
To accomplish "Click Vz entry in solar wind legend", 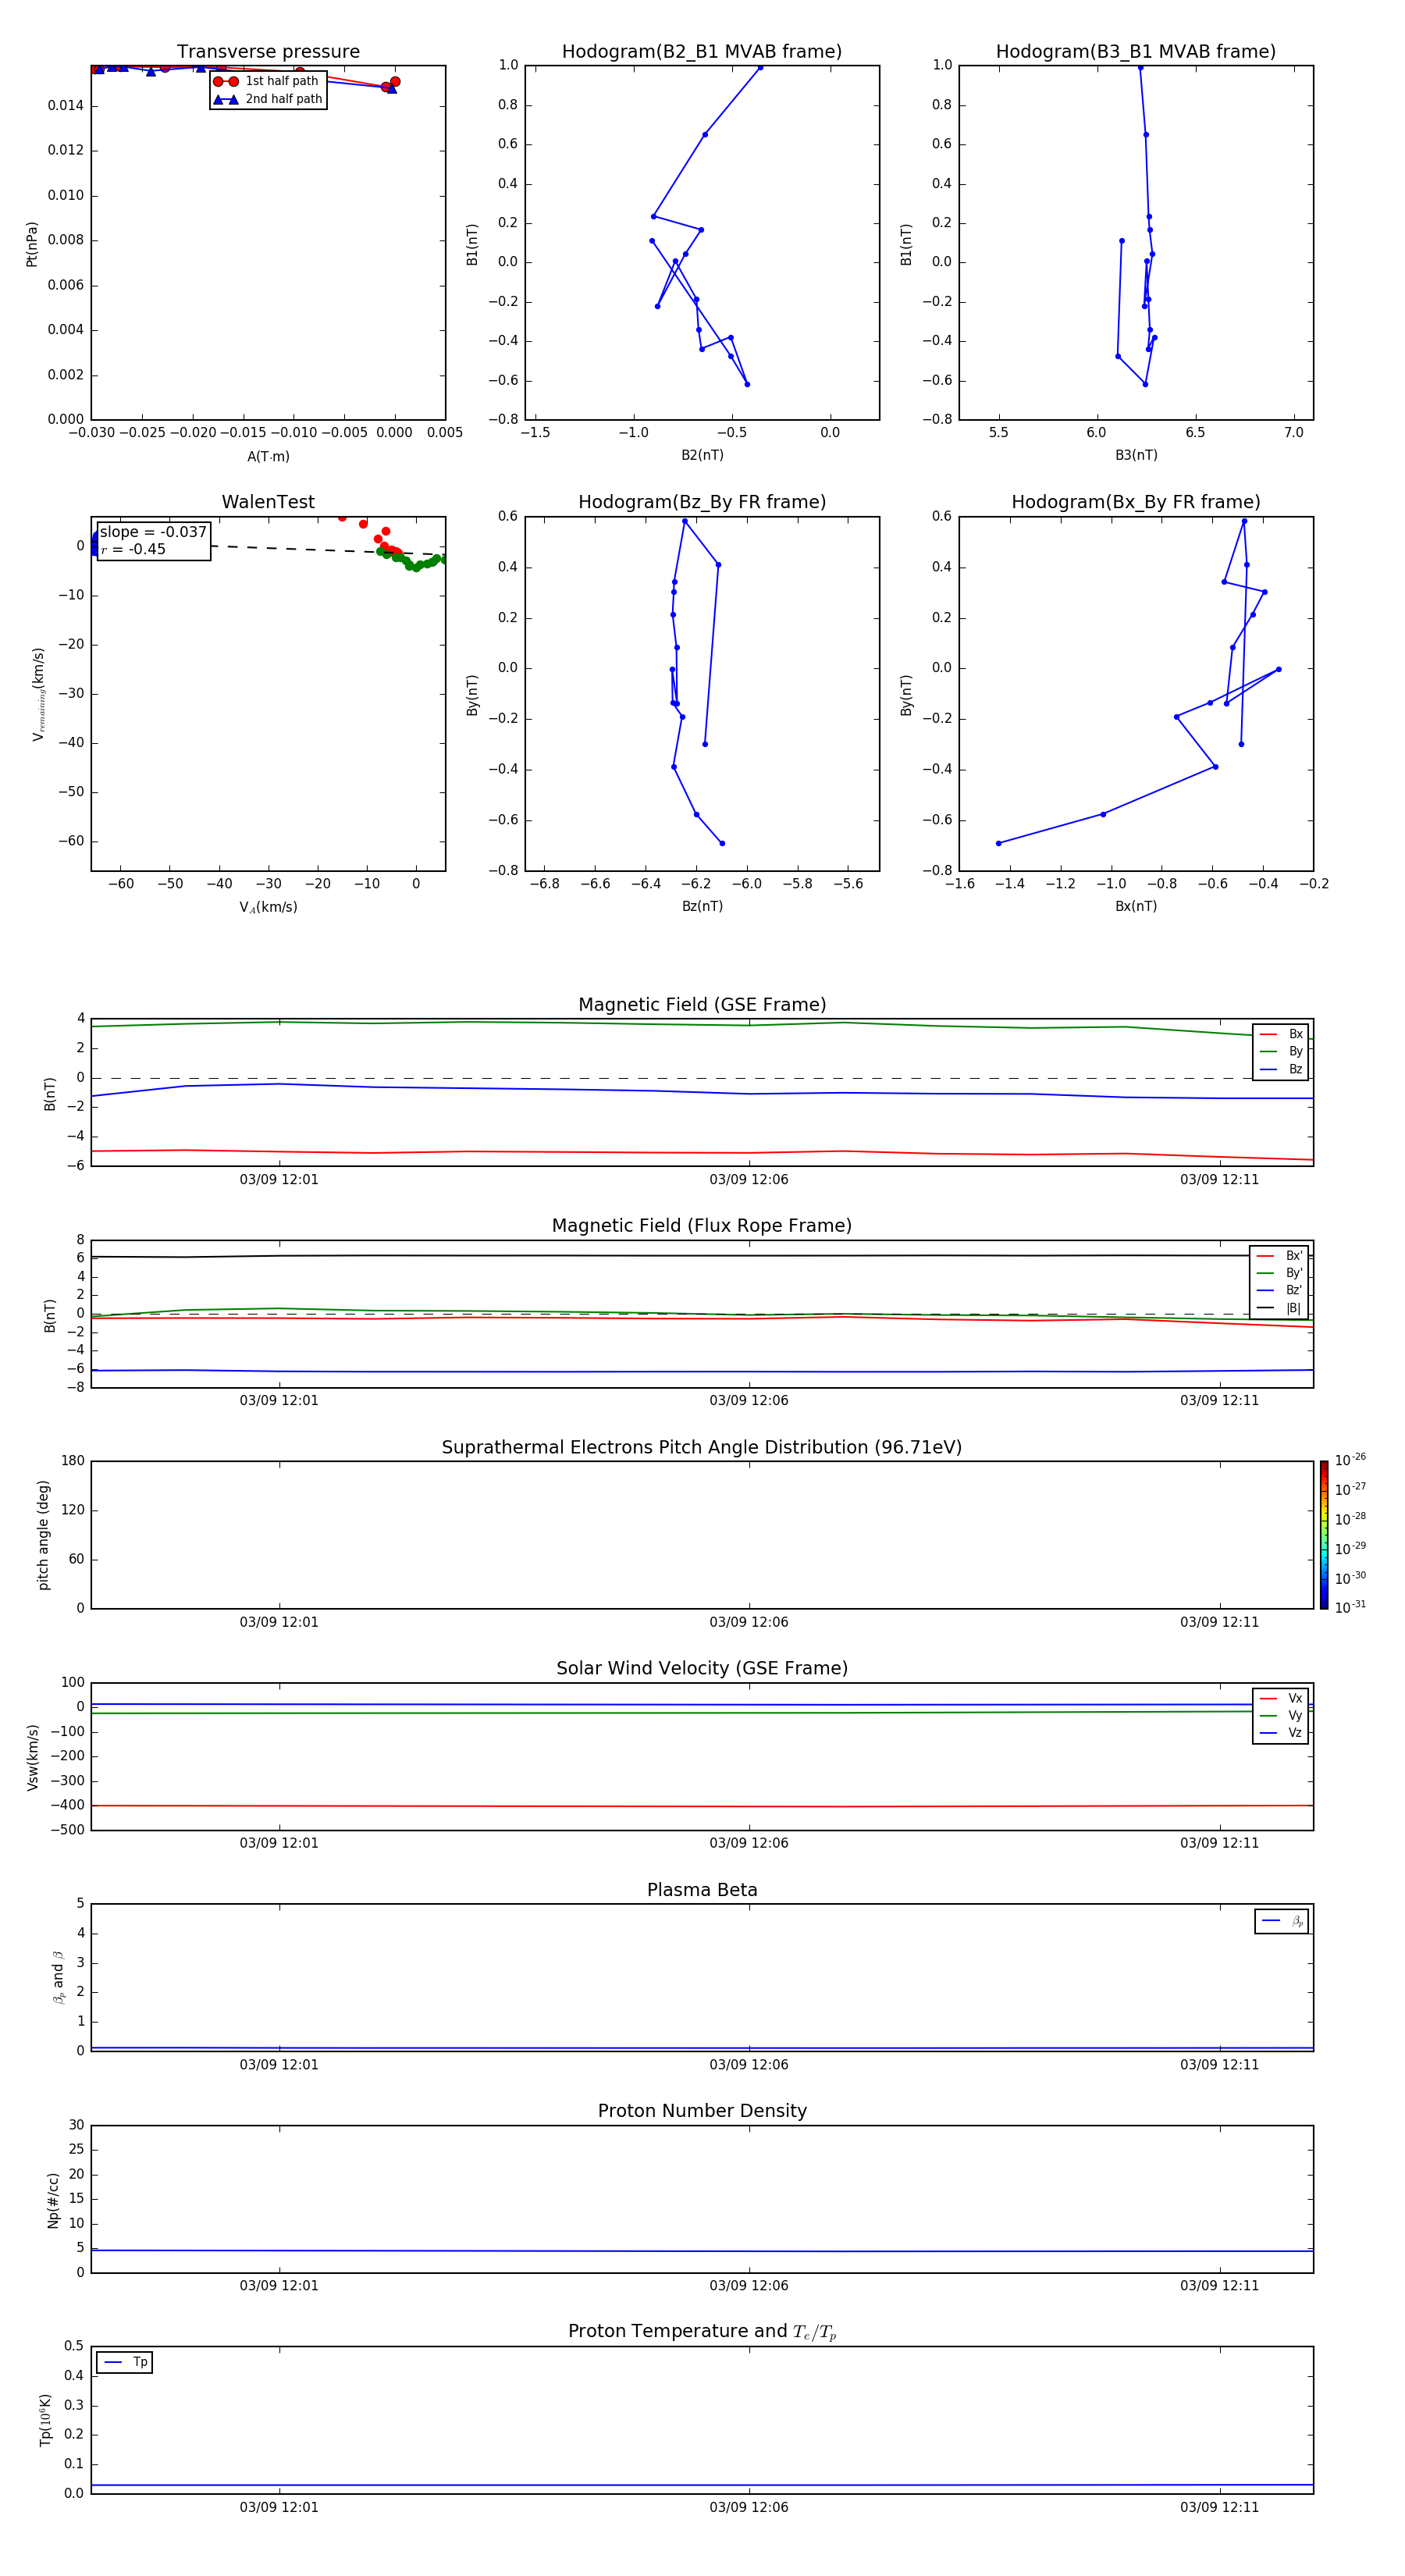I will [x=1281, y=1732].
